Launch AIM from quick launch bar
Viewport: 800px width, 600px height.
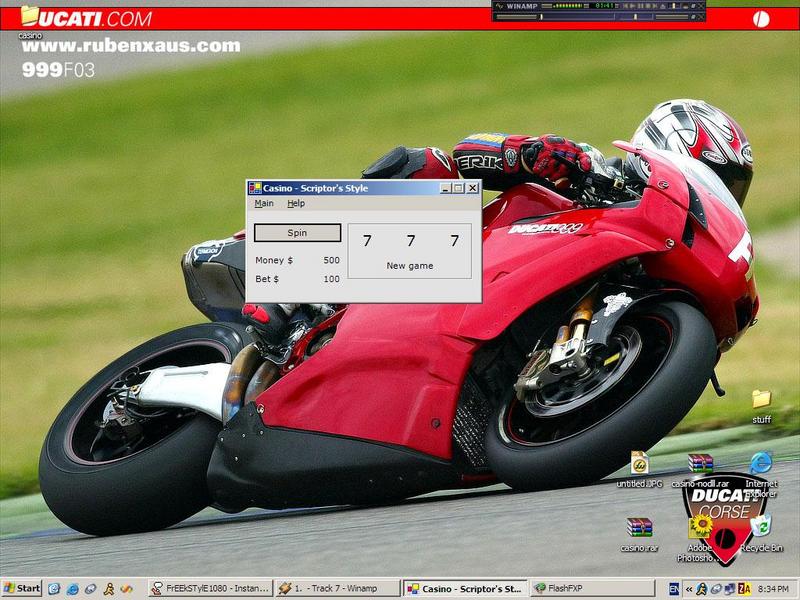click(x=109, y=589)
